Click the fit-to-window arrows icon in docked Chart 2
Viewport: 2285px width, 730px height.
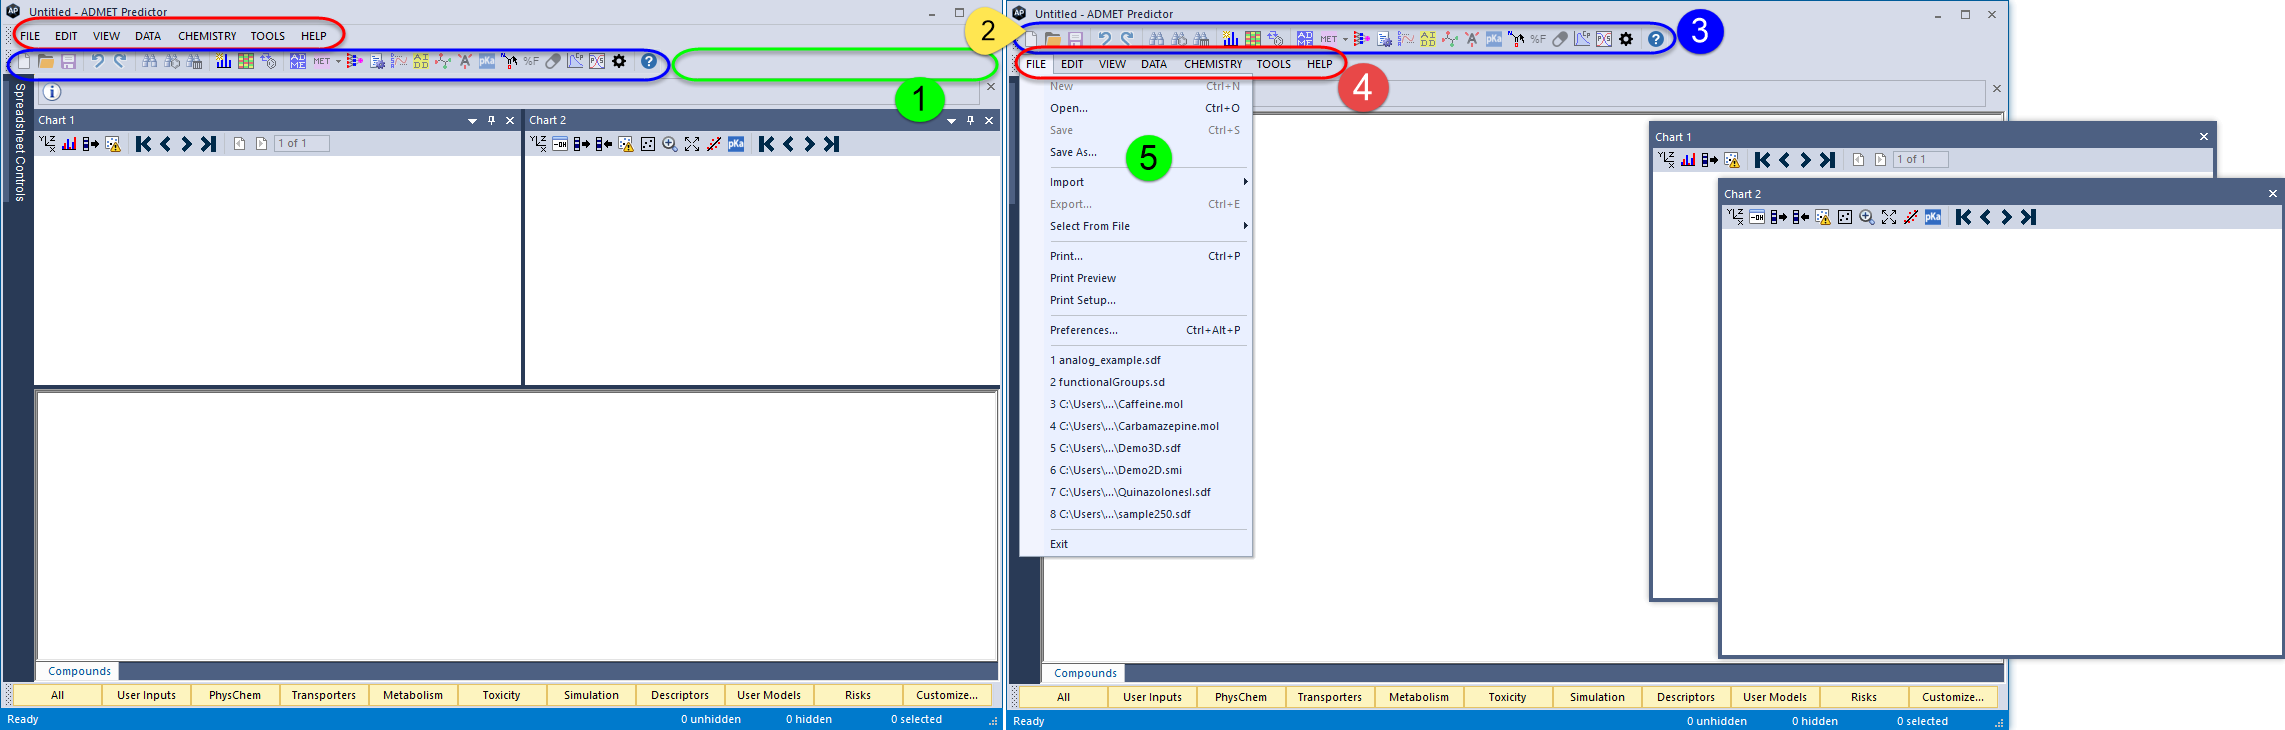pyautogui.click(x=691, y=144)
